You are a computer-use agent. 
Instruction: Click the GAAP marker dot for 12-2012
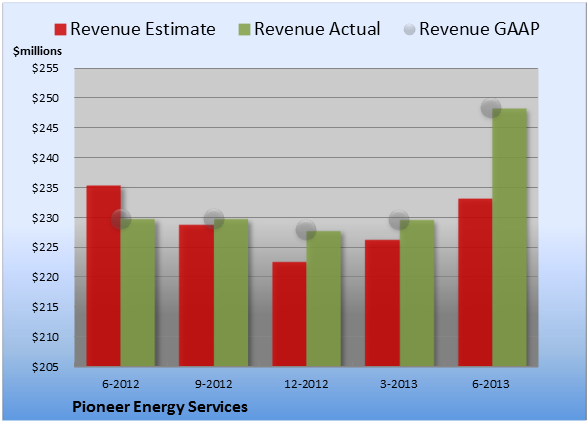(x=306, y=230)
